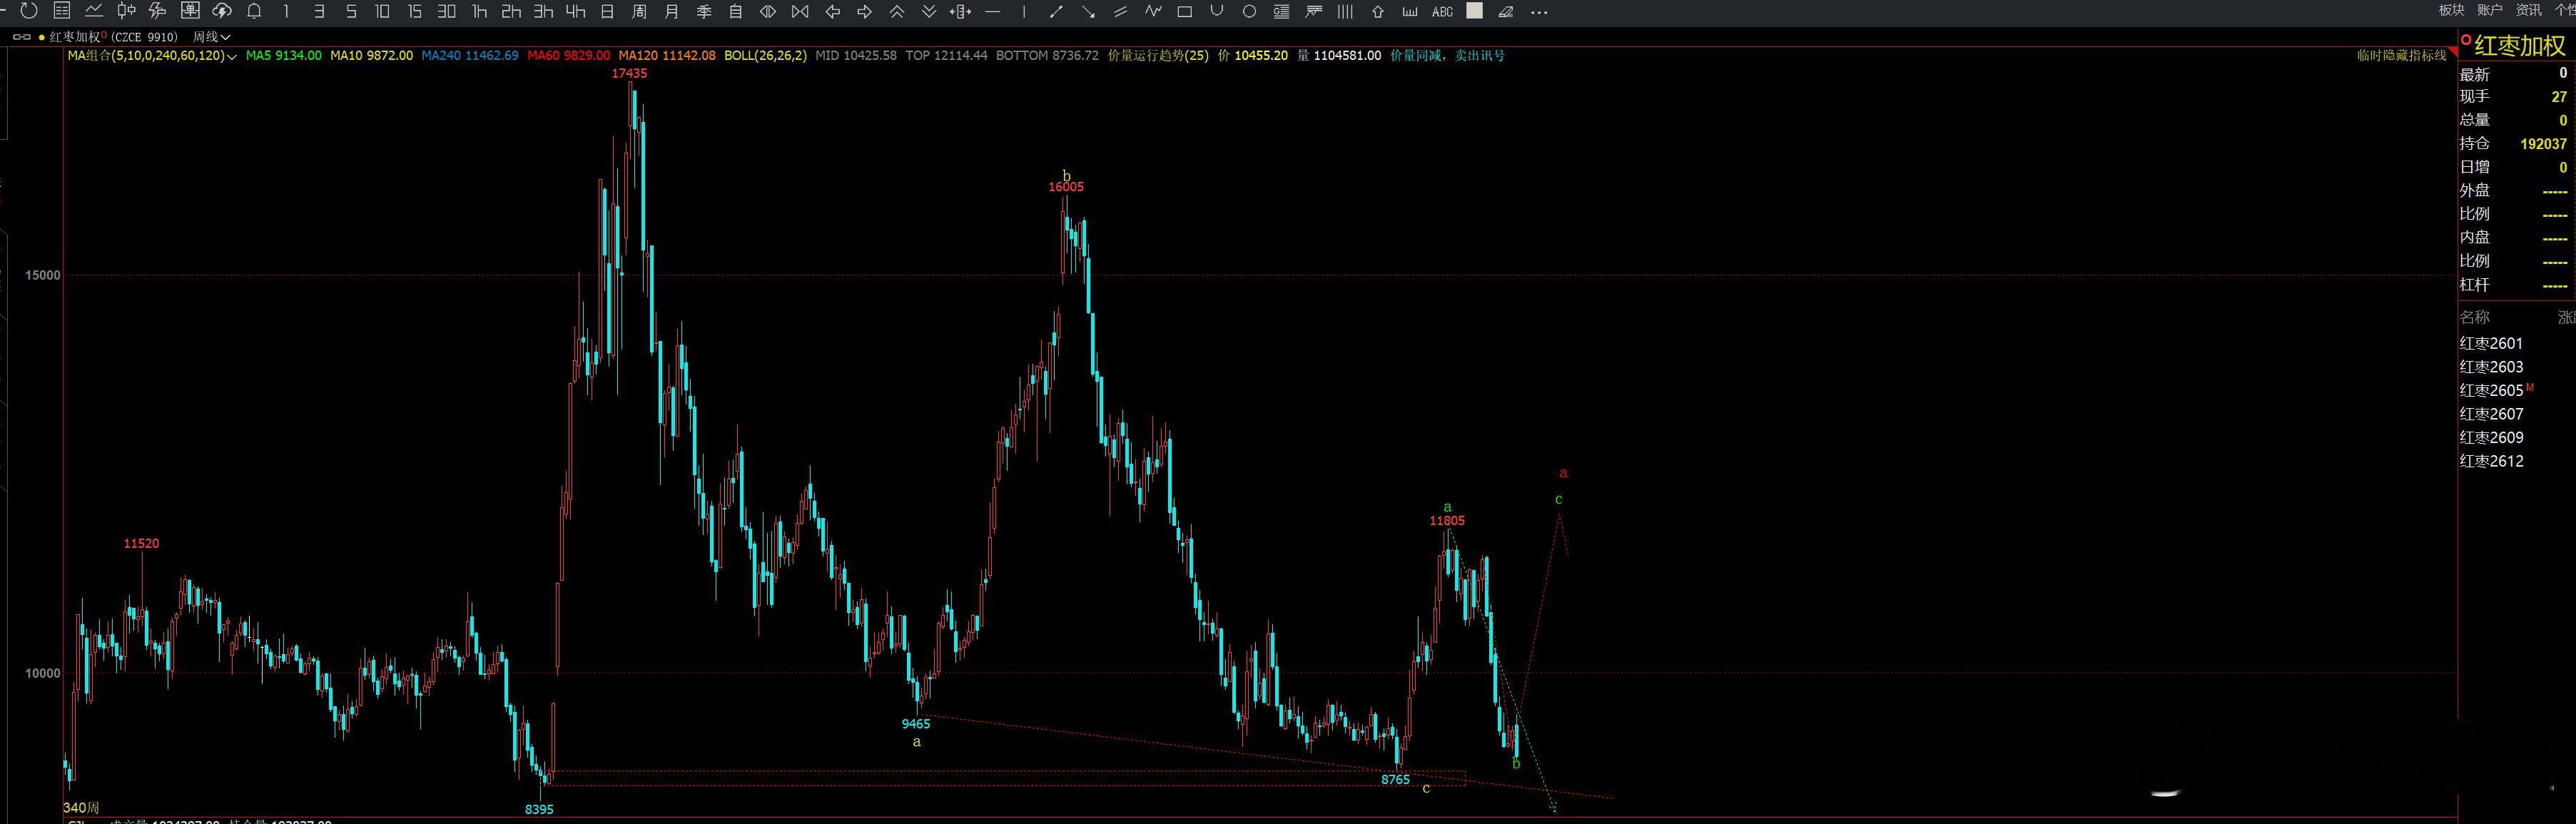This screenshot has height=824, width=2576.
Task: Open the MA组合 indicator parameters dropdown
Action: pos(232,57)
